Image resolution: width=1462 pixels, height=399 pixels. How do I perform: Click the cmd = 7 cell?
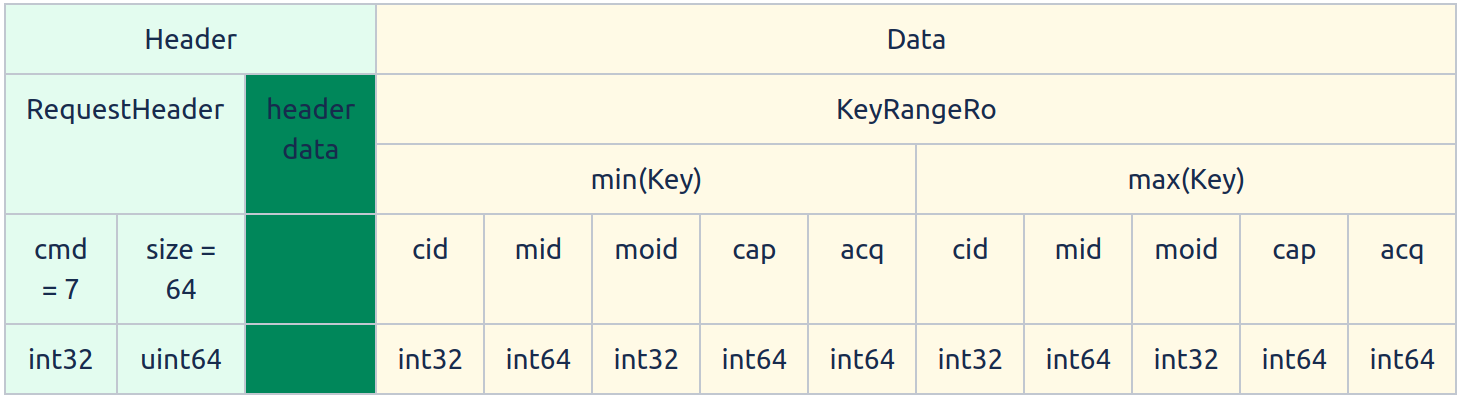coord(61,269)
